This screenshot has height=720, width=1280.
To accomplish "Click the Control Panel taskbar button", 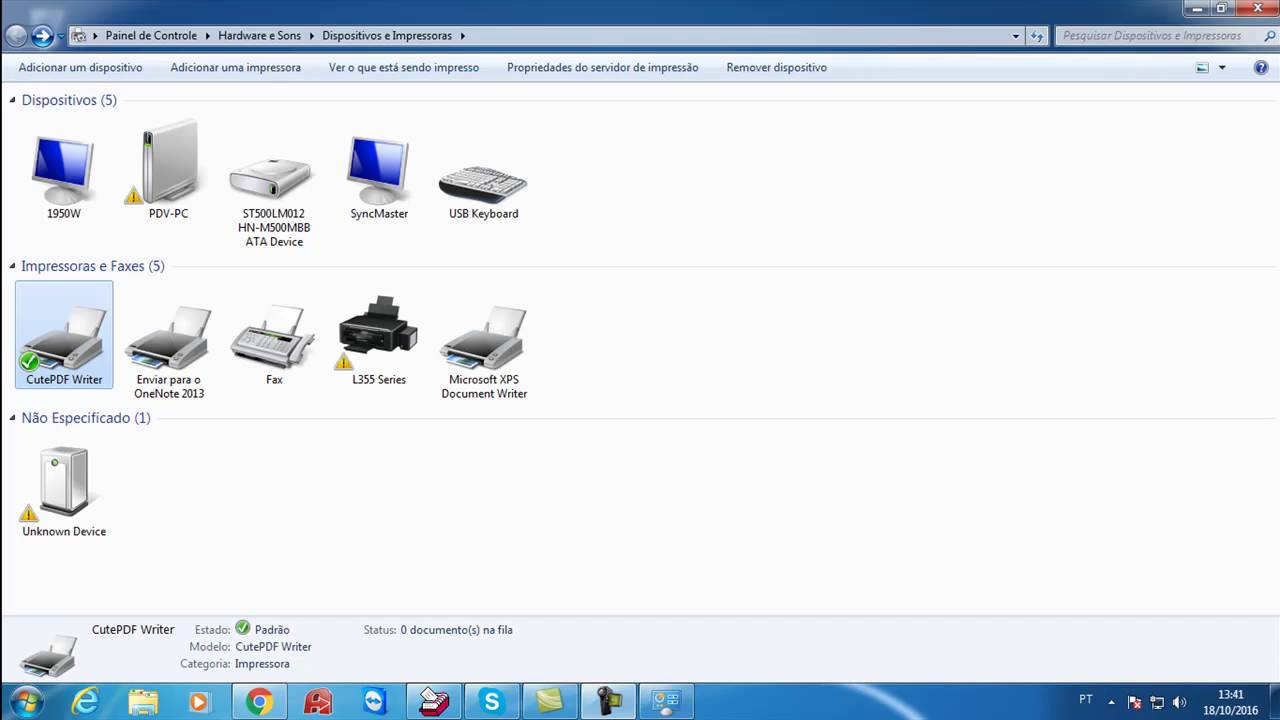I will [667, 702].
